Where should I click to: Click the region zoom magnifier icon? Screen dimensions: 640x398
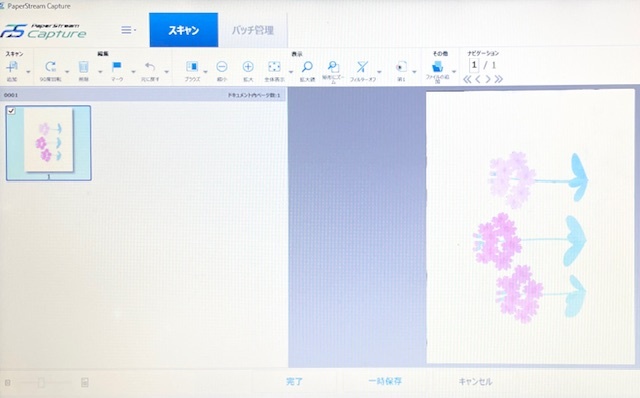tap(333, 67)
